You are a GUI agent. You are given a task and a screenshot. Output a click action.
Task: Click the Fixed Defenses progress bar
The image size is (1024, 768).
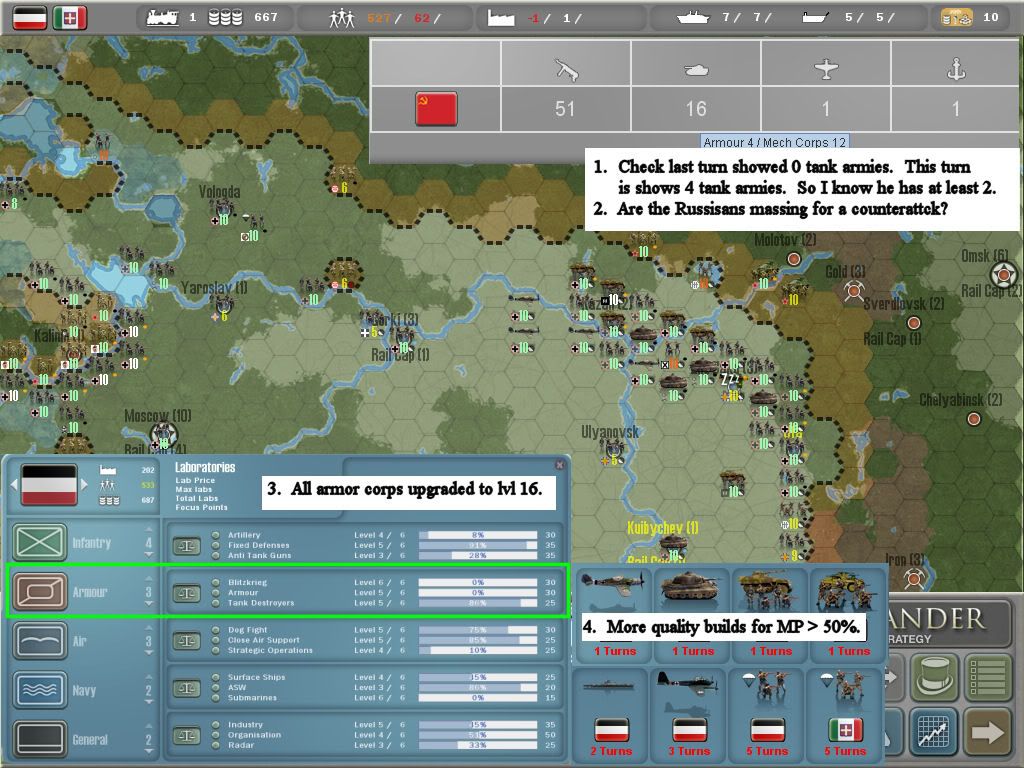477,545
